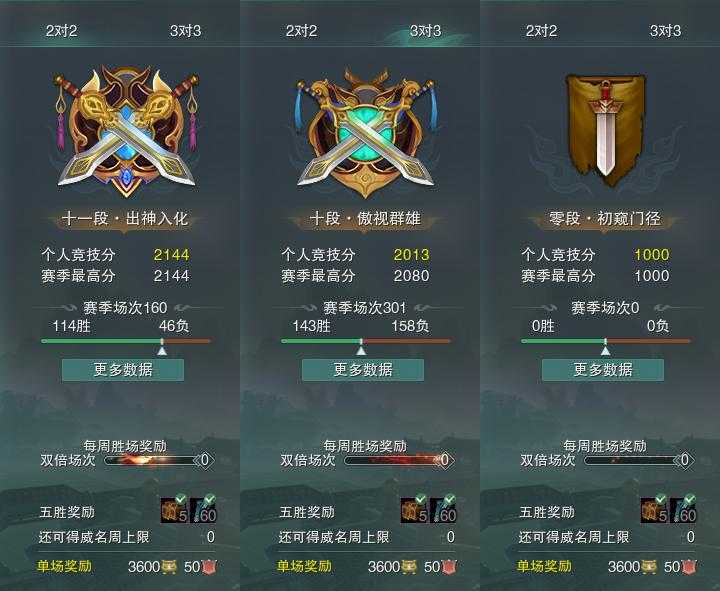The image size is (720, 591).
Task: Open 更多数据 under the 2144 score panel
Action: coord(123,370)
